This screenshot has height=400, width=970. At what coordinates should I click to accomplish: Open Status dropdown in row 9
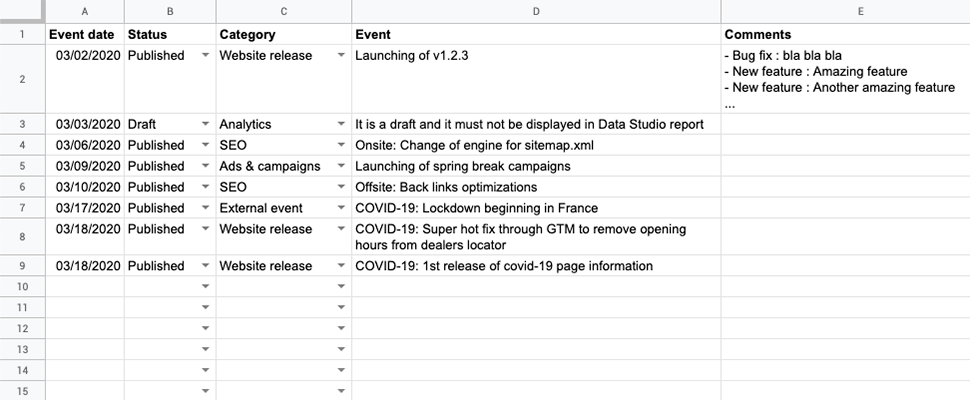pyautogui.click(x=205, y=266)
